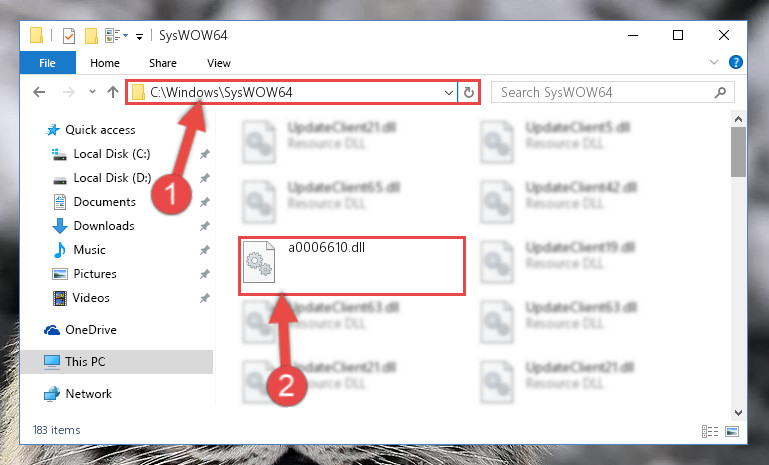769x465 pixels.
Task: Open the recent locations dropdown arrow
Action: pos(92,92)
